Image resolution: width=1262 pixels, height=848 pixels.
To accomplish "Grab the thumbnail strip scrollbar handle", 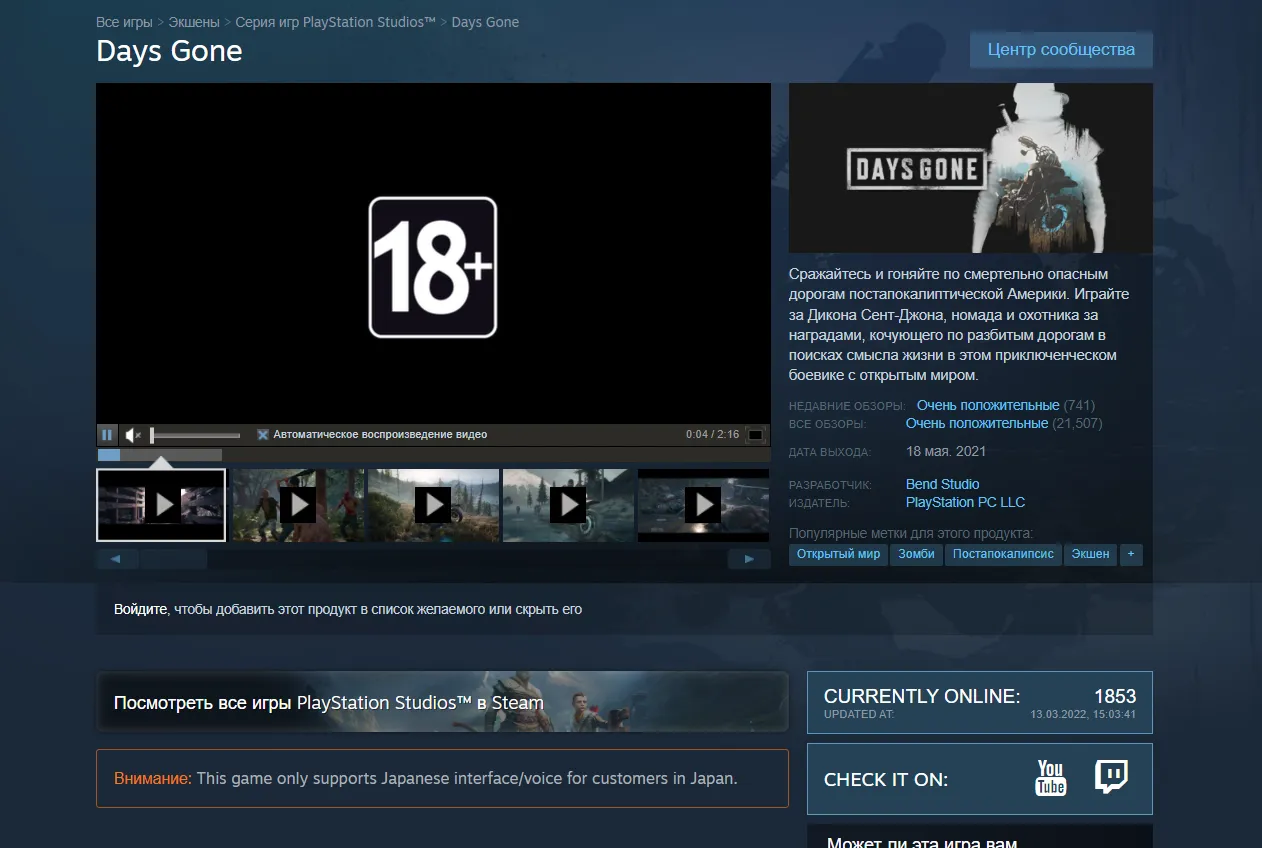I will [x=173, y=559].
